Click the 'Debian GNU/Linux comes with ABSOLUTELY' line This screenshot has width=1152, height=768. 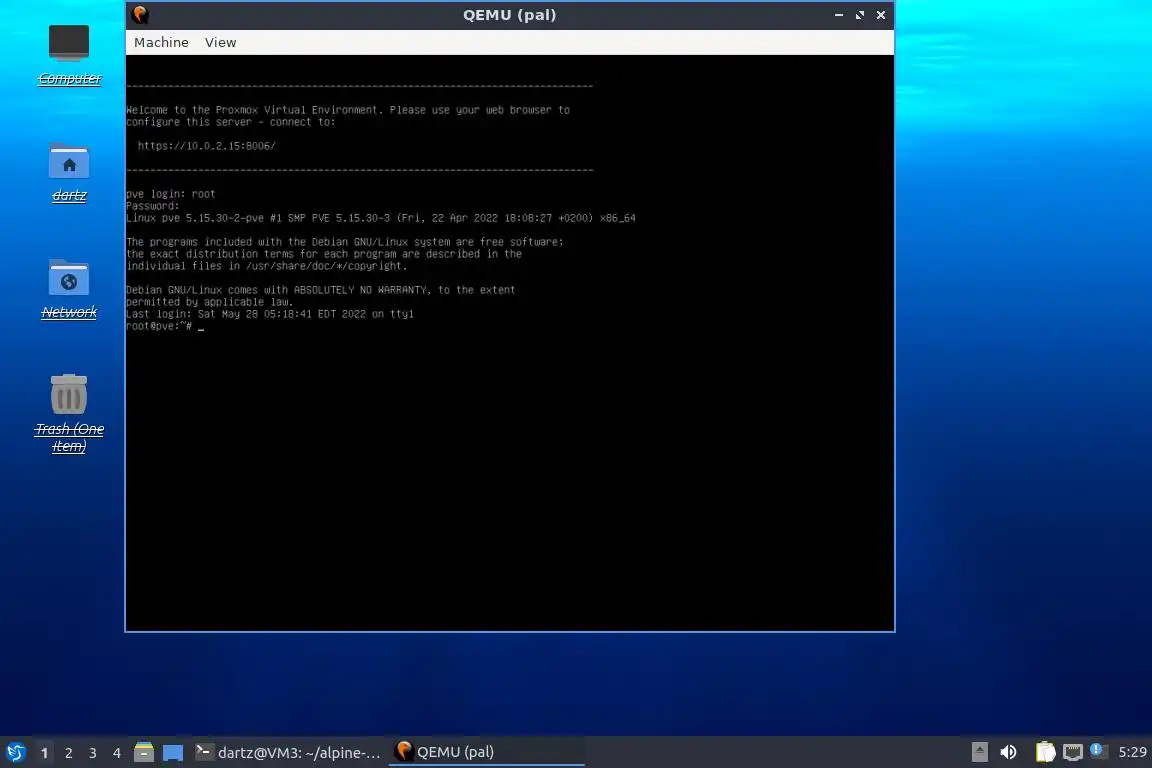coord(320,290)
